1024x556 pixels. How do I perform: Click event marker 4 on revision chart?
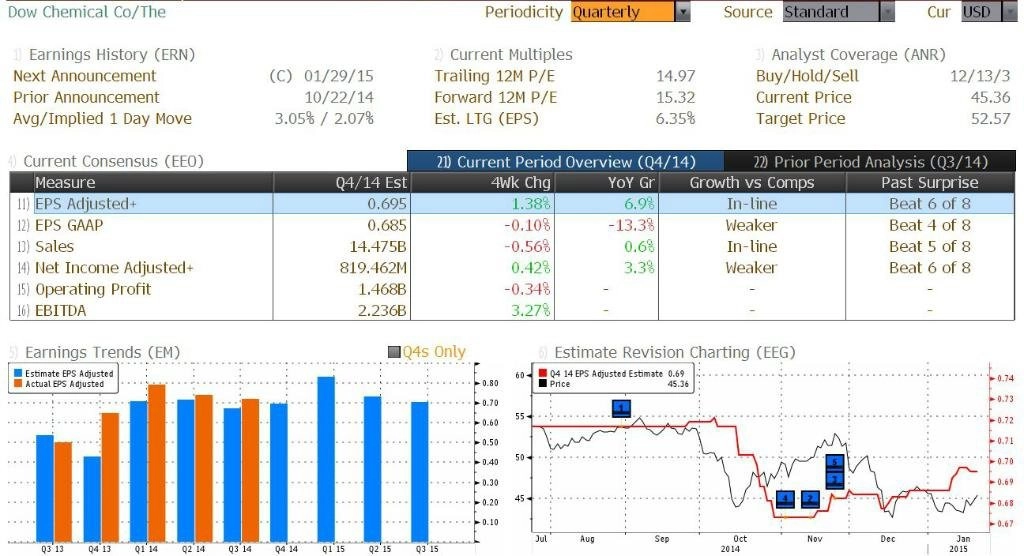coord(785,499)
